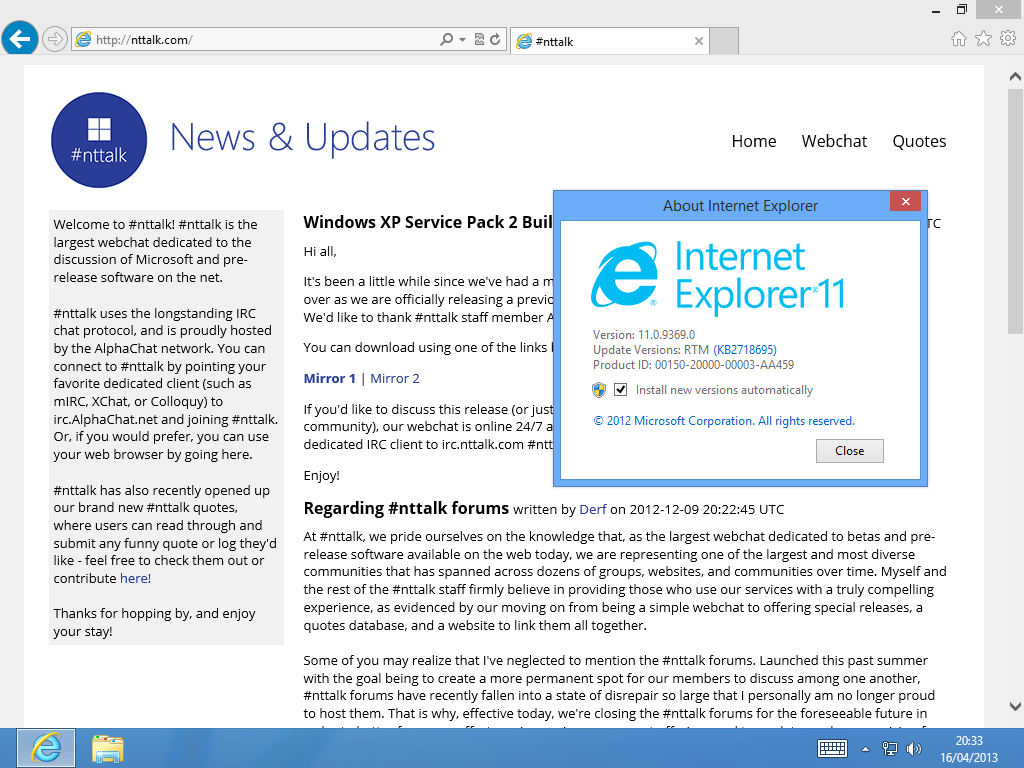Close About Internet Explorer with red X
This screenshot has width=1024, height=768.
point(905,201)
